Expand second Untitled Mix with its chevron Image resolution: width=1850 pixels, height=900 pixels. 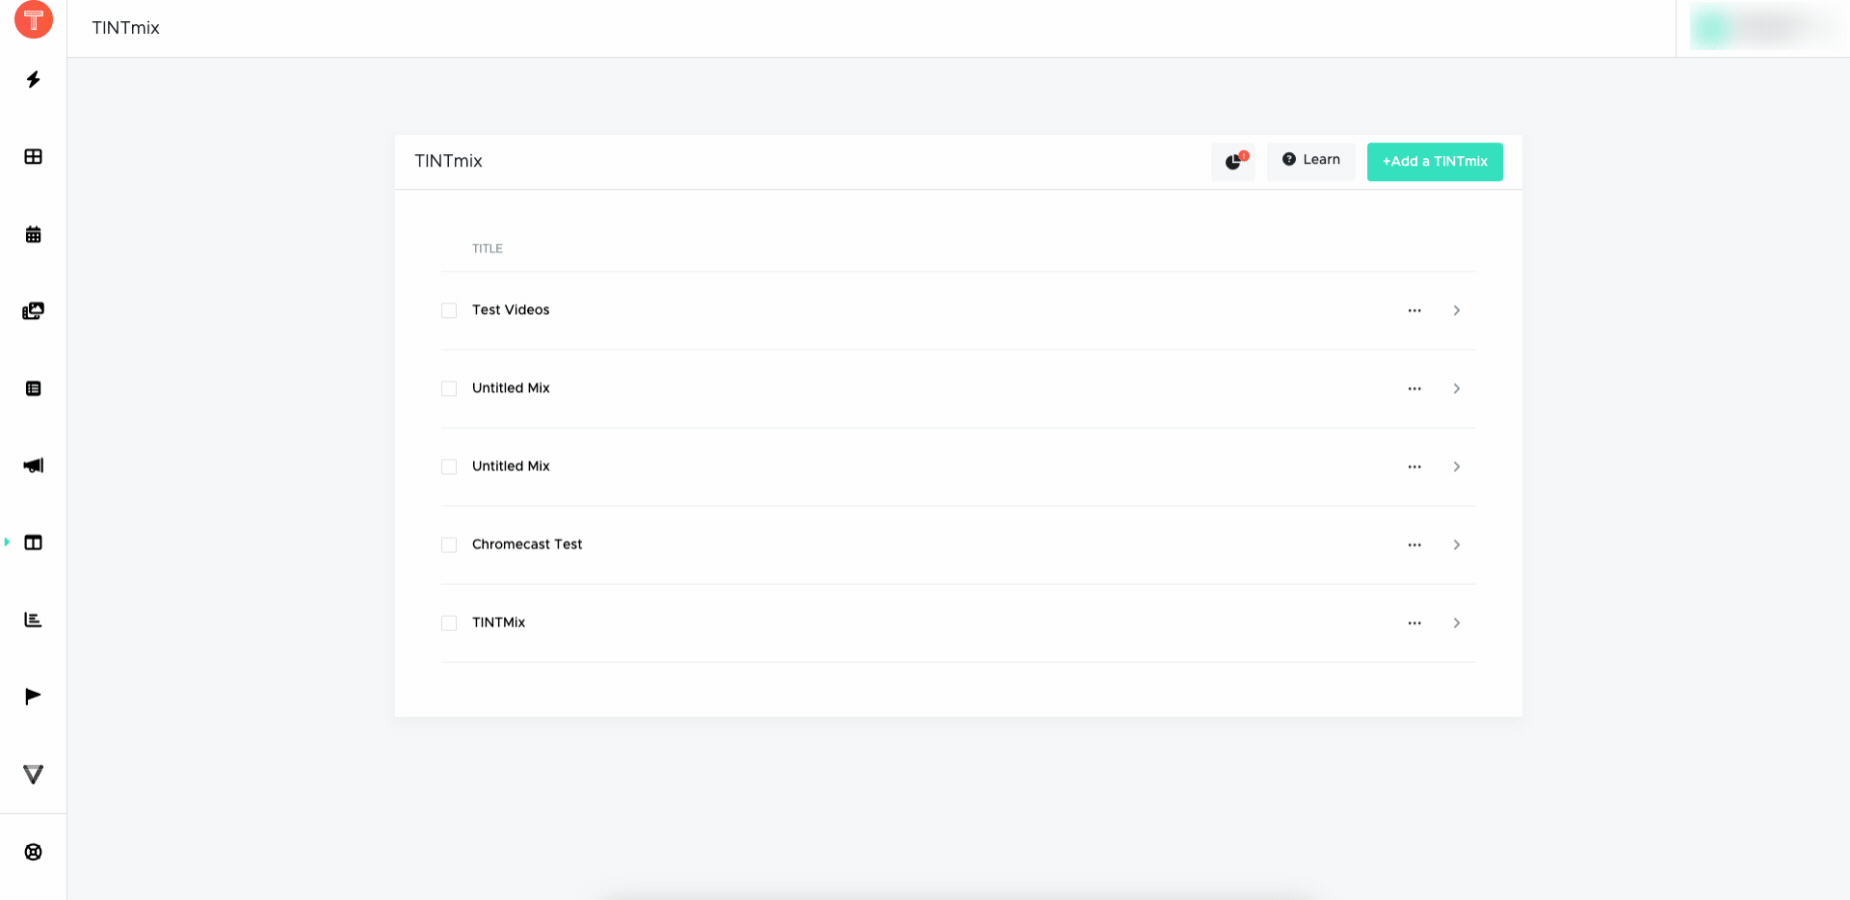tap(1456, 466)
